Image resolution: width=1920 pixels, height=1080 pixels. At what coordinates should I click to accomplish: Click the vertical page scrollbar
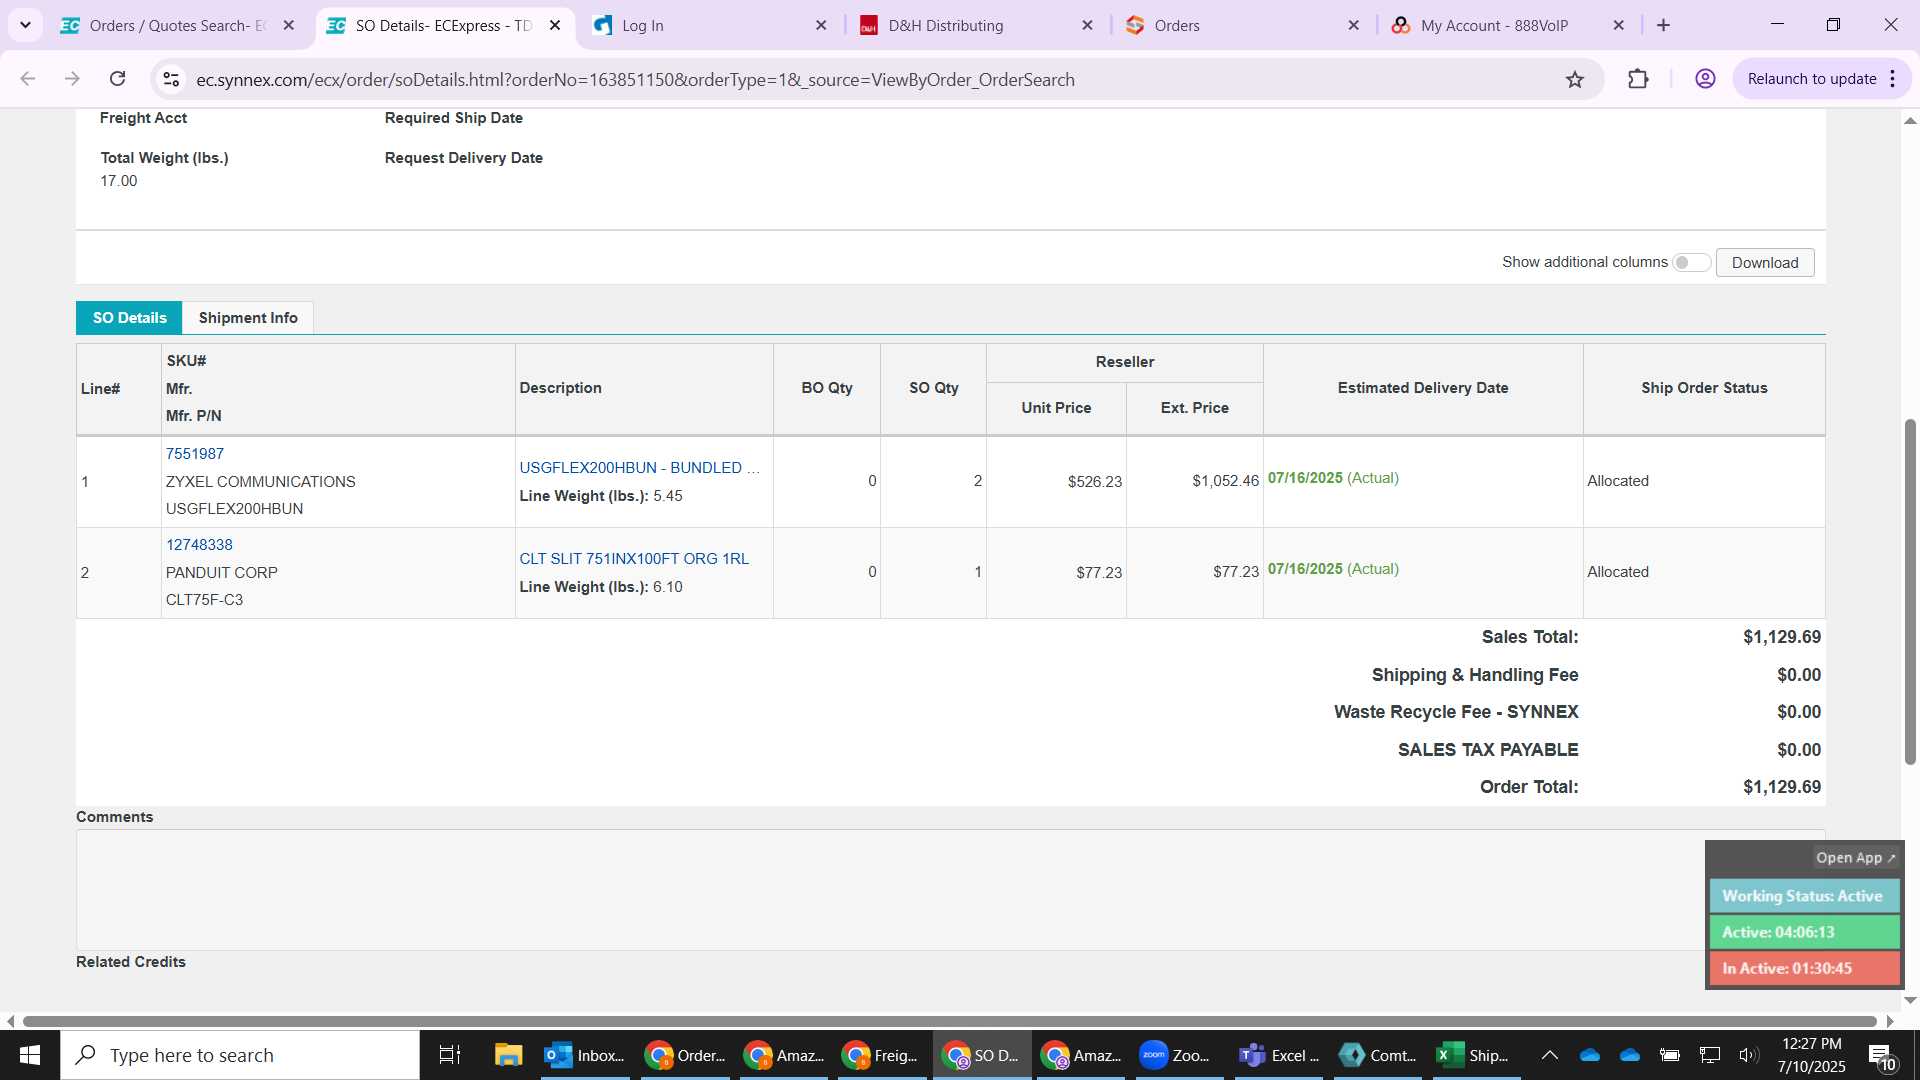click(x=1910, y=592)
